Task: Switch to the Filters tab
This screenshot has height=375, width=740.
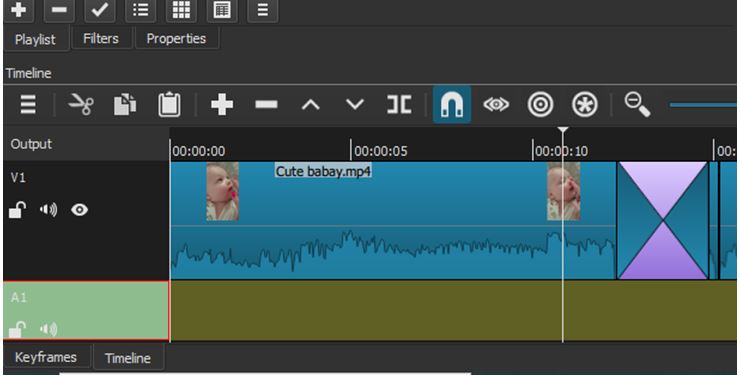Action: click(x=101, y=39)
